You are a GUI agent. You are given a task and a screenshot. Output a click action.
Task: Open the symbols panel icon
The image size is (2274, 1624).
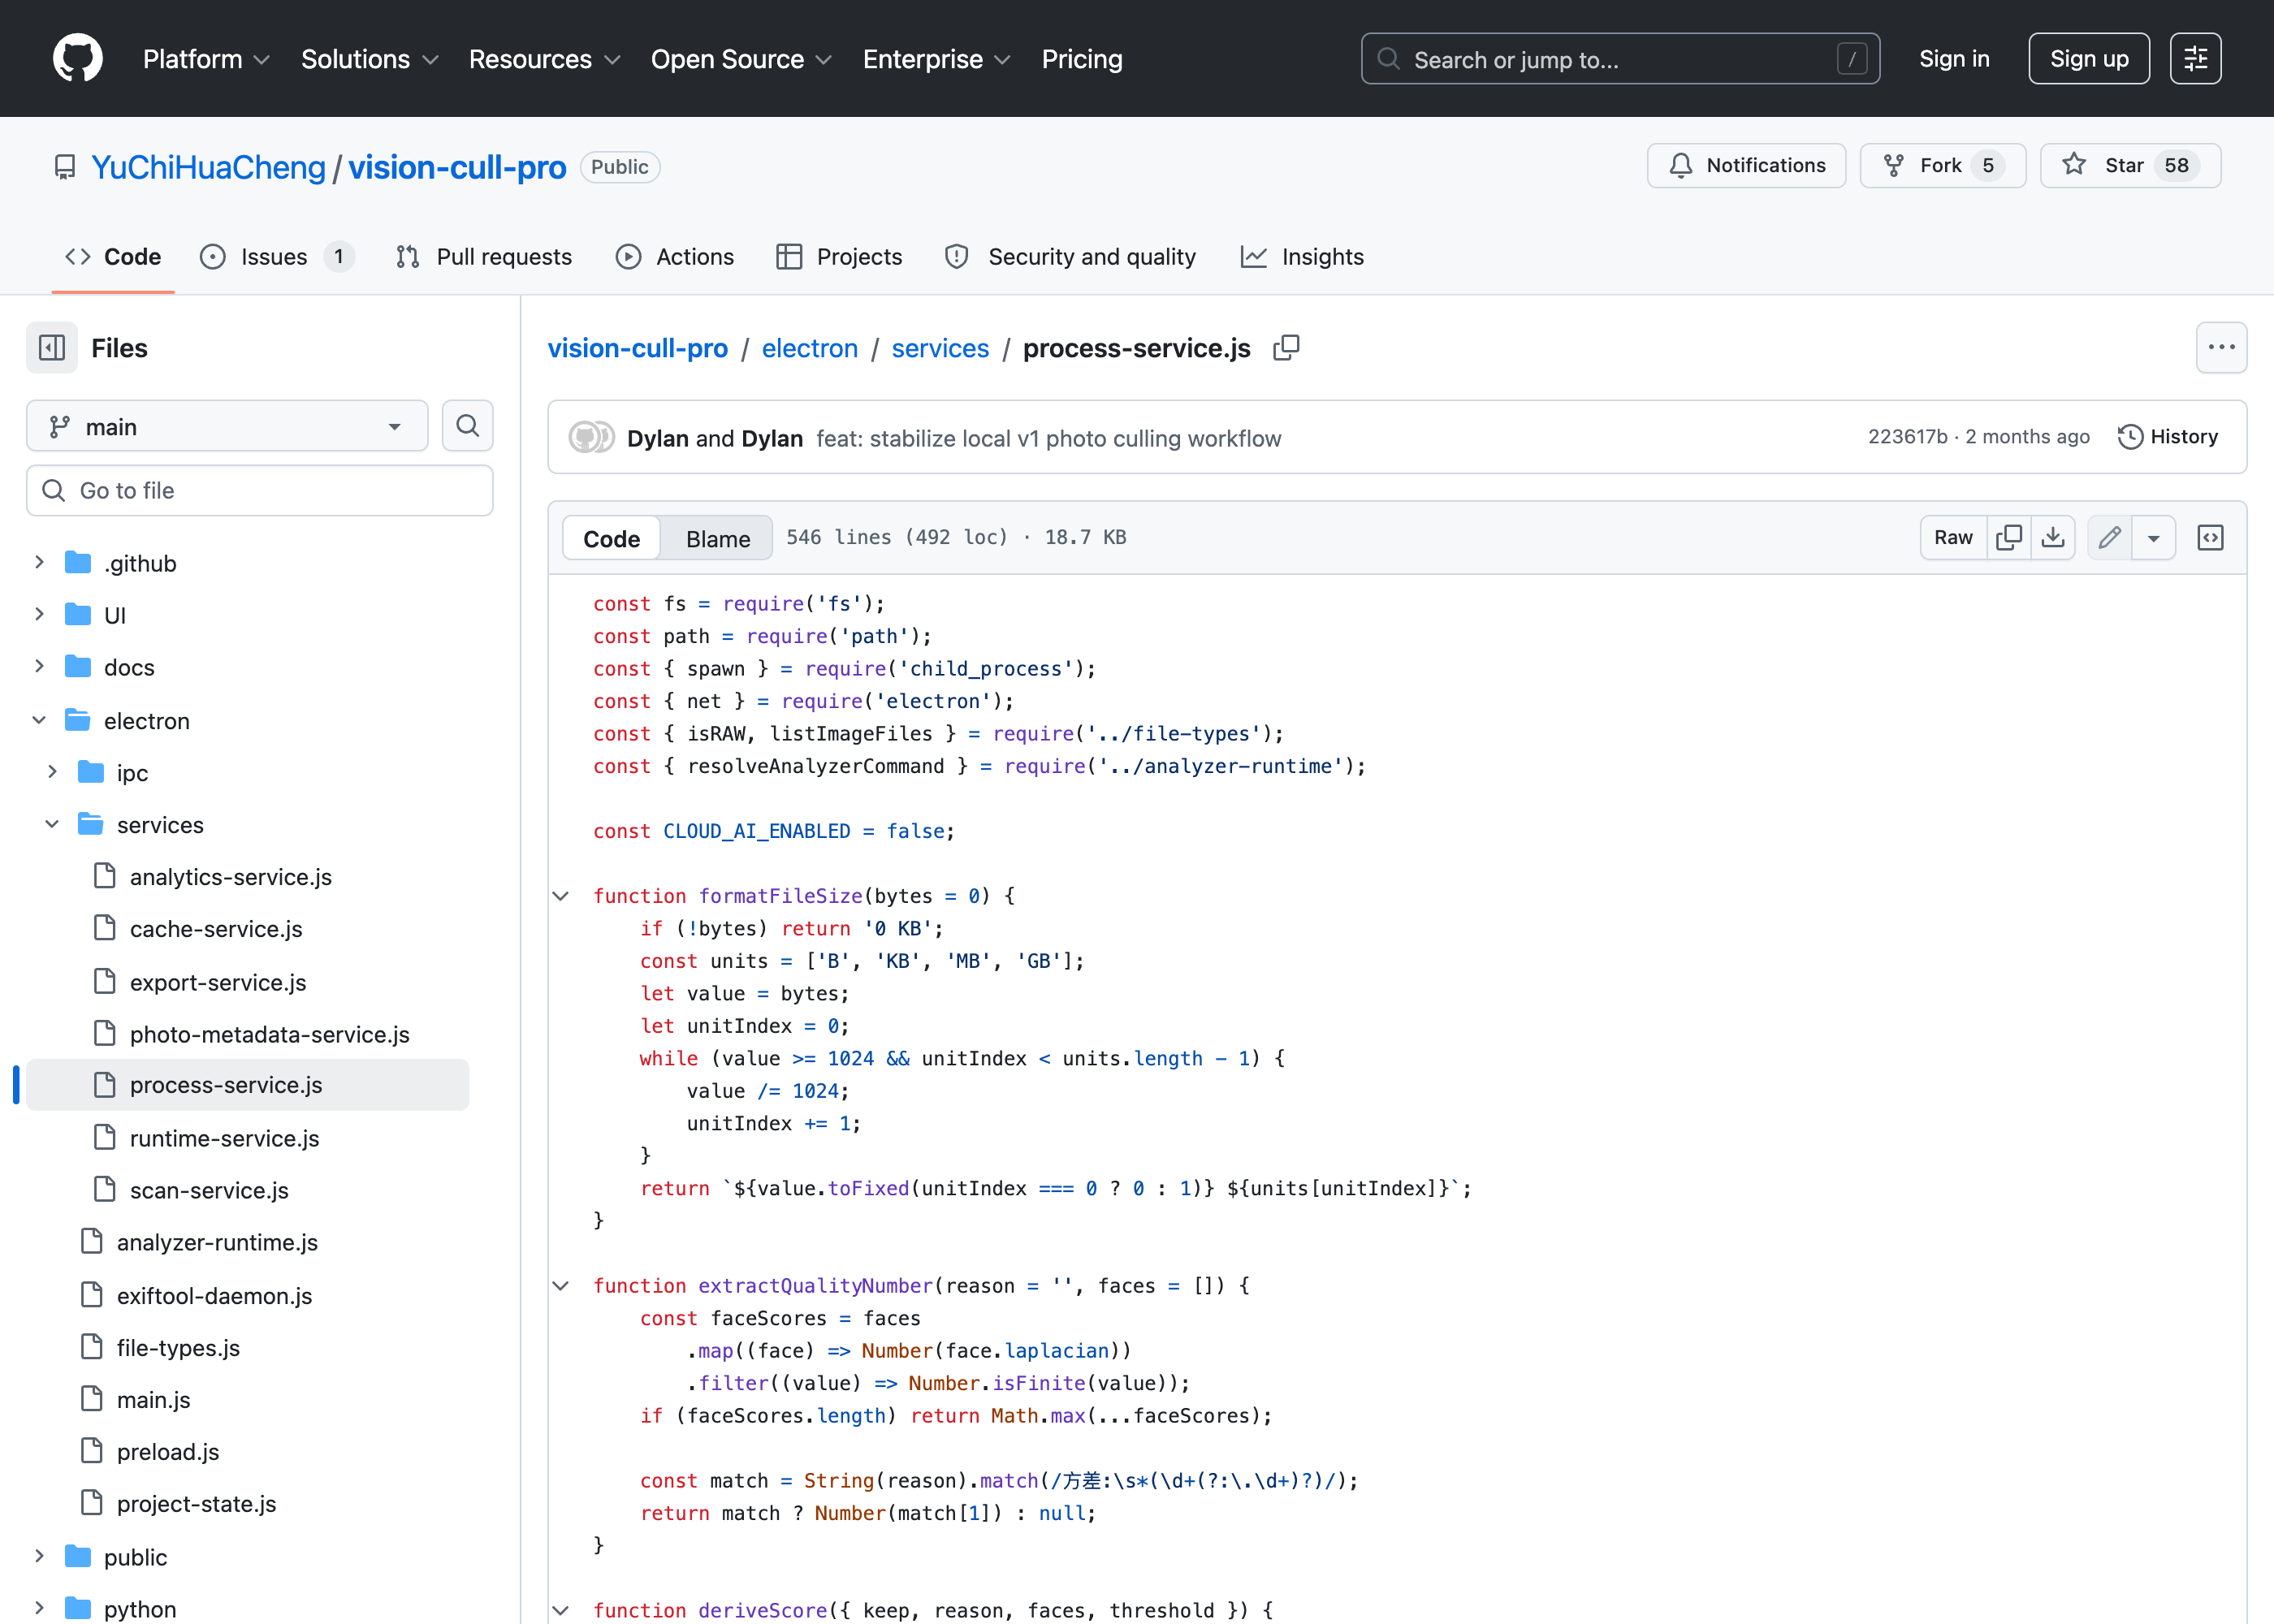point(2210,538)
